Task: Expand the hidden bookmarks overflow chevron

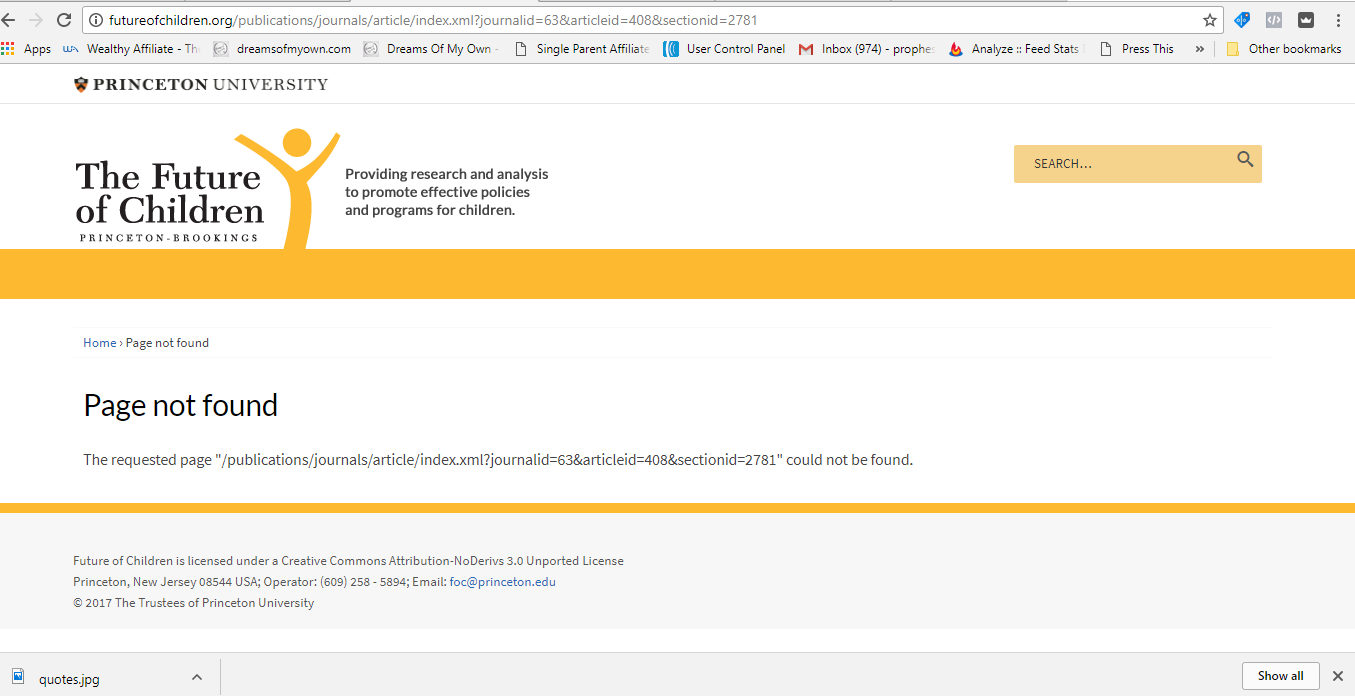Action: coord(1200,49)
